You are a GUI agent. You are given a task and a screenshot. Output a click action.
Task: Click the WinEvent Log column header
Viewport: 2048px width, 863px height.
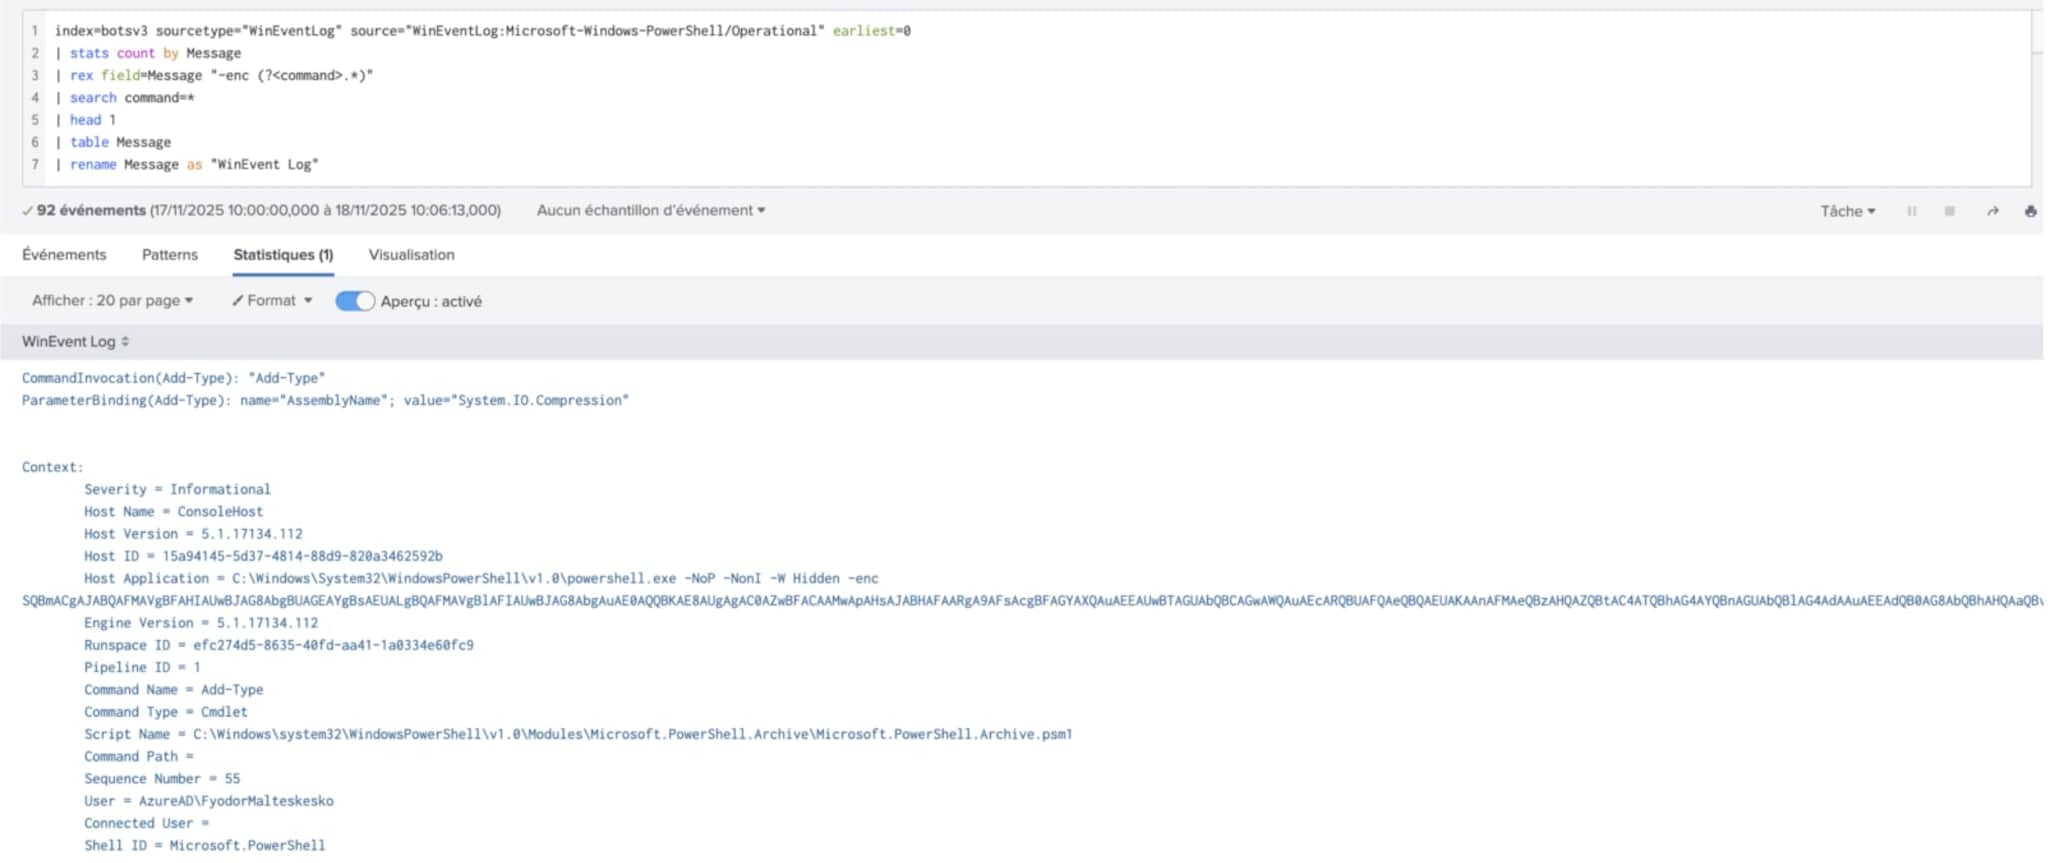(x=68, y=342)
